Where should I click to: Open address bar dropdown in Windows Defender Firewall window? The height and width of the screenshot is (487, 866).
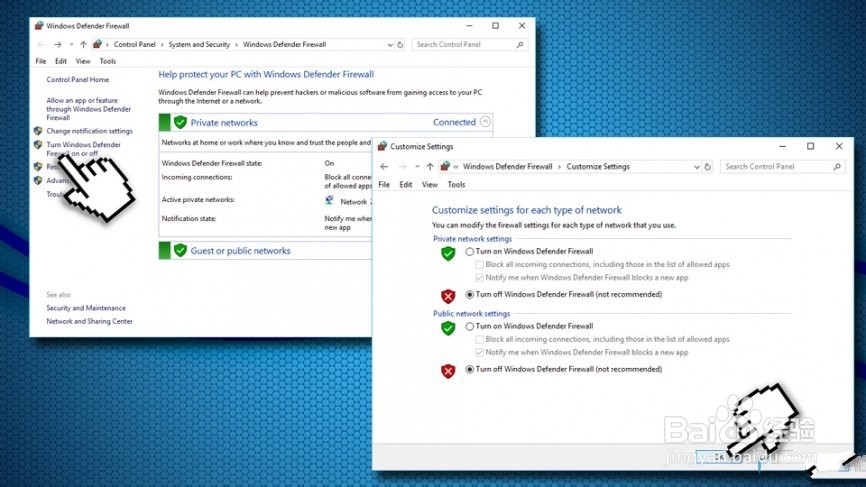(x=390, y=45)
